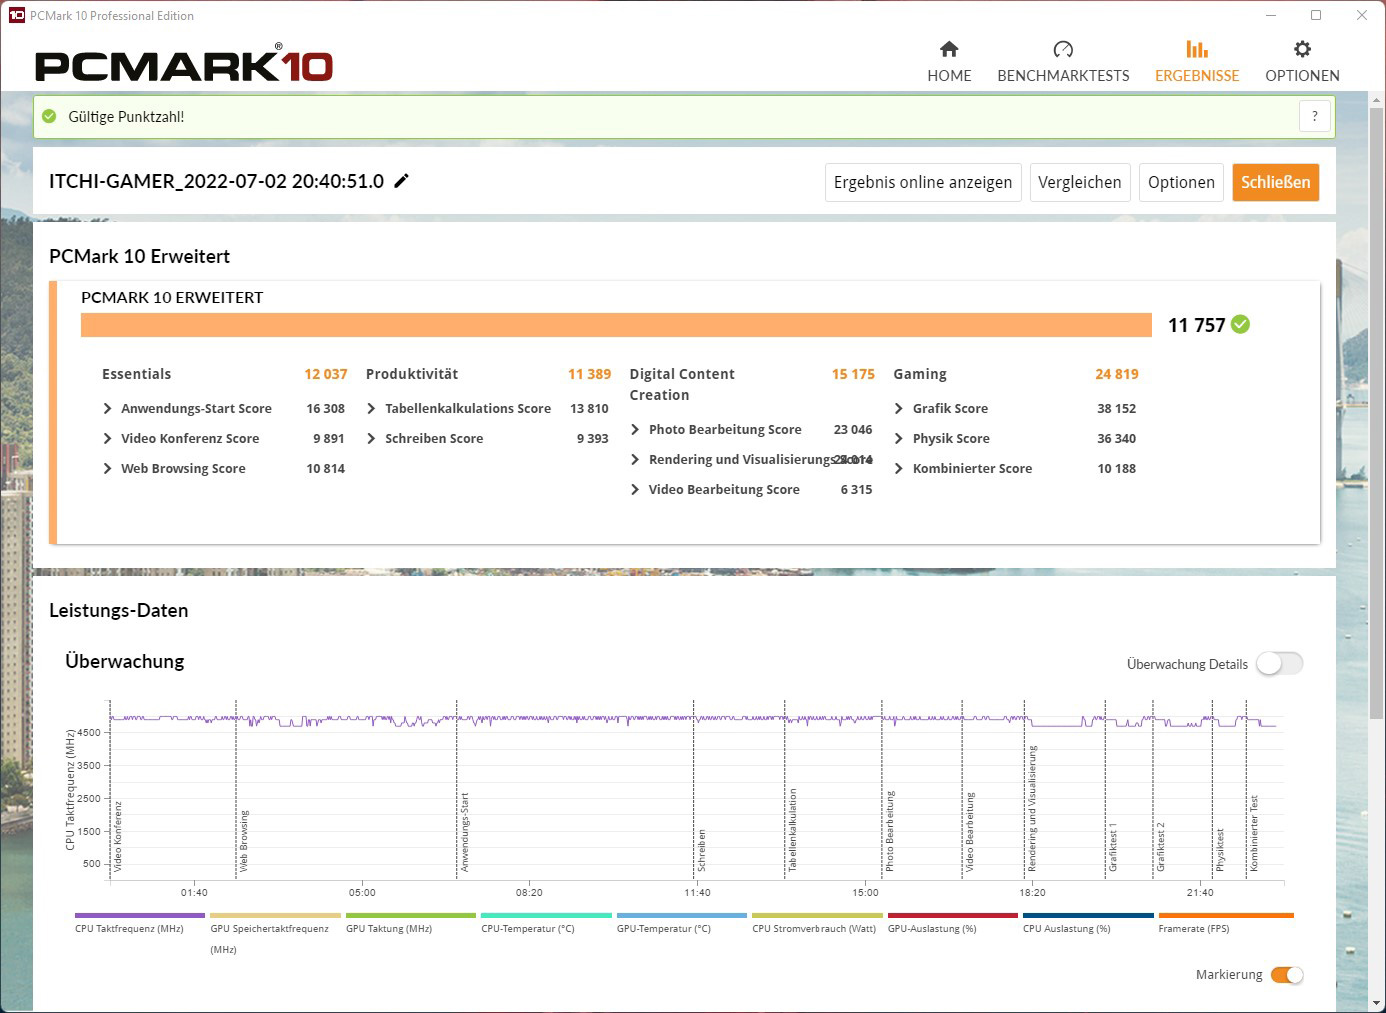1386x1013 pixels.
Task: Click scrollbar down arrow
Action: tap(1376, 1003)
